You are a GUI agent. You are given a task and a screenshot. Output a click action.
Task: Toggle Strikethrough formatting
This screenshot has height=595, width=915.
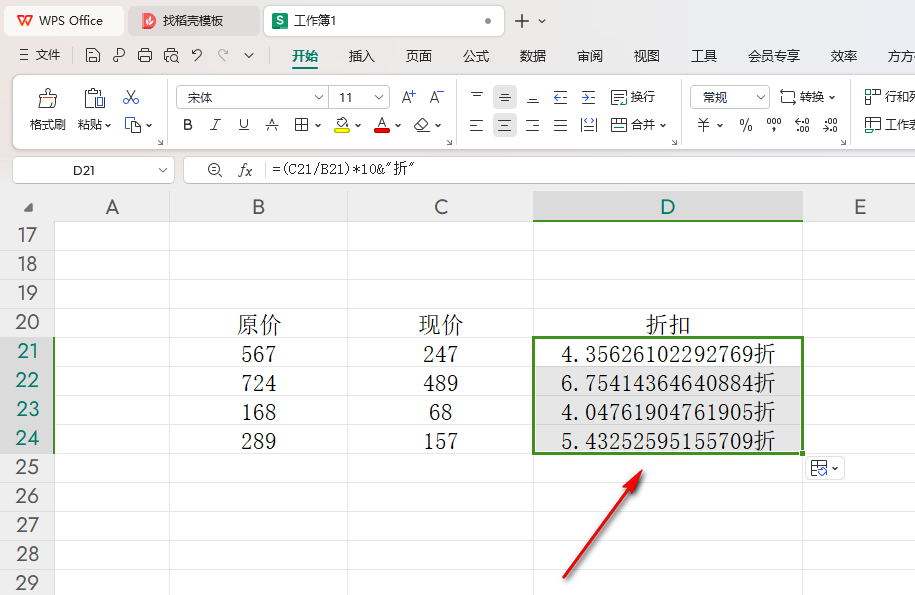coord(271,125)
